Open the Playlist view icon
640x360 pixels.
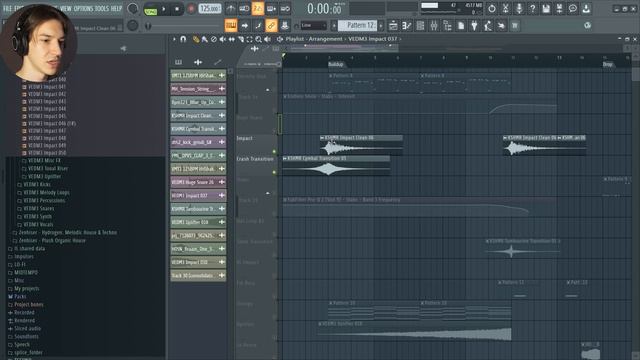click(393, 26)
